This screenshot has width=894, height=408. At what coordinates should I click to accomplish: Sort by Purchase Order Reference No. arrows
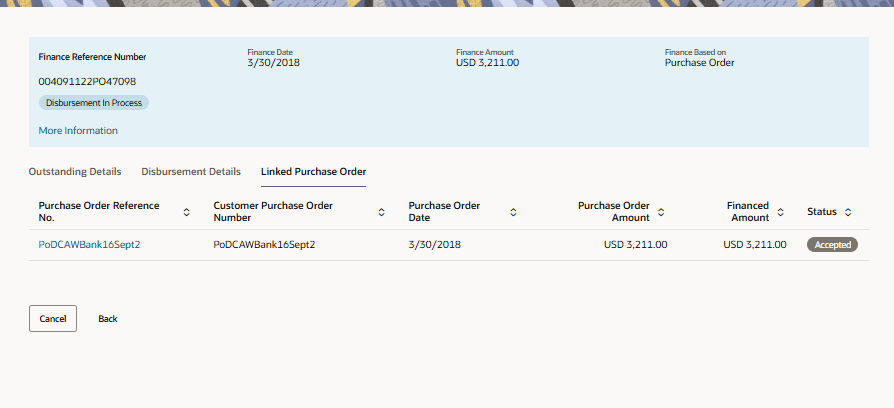coord(186,212)
